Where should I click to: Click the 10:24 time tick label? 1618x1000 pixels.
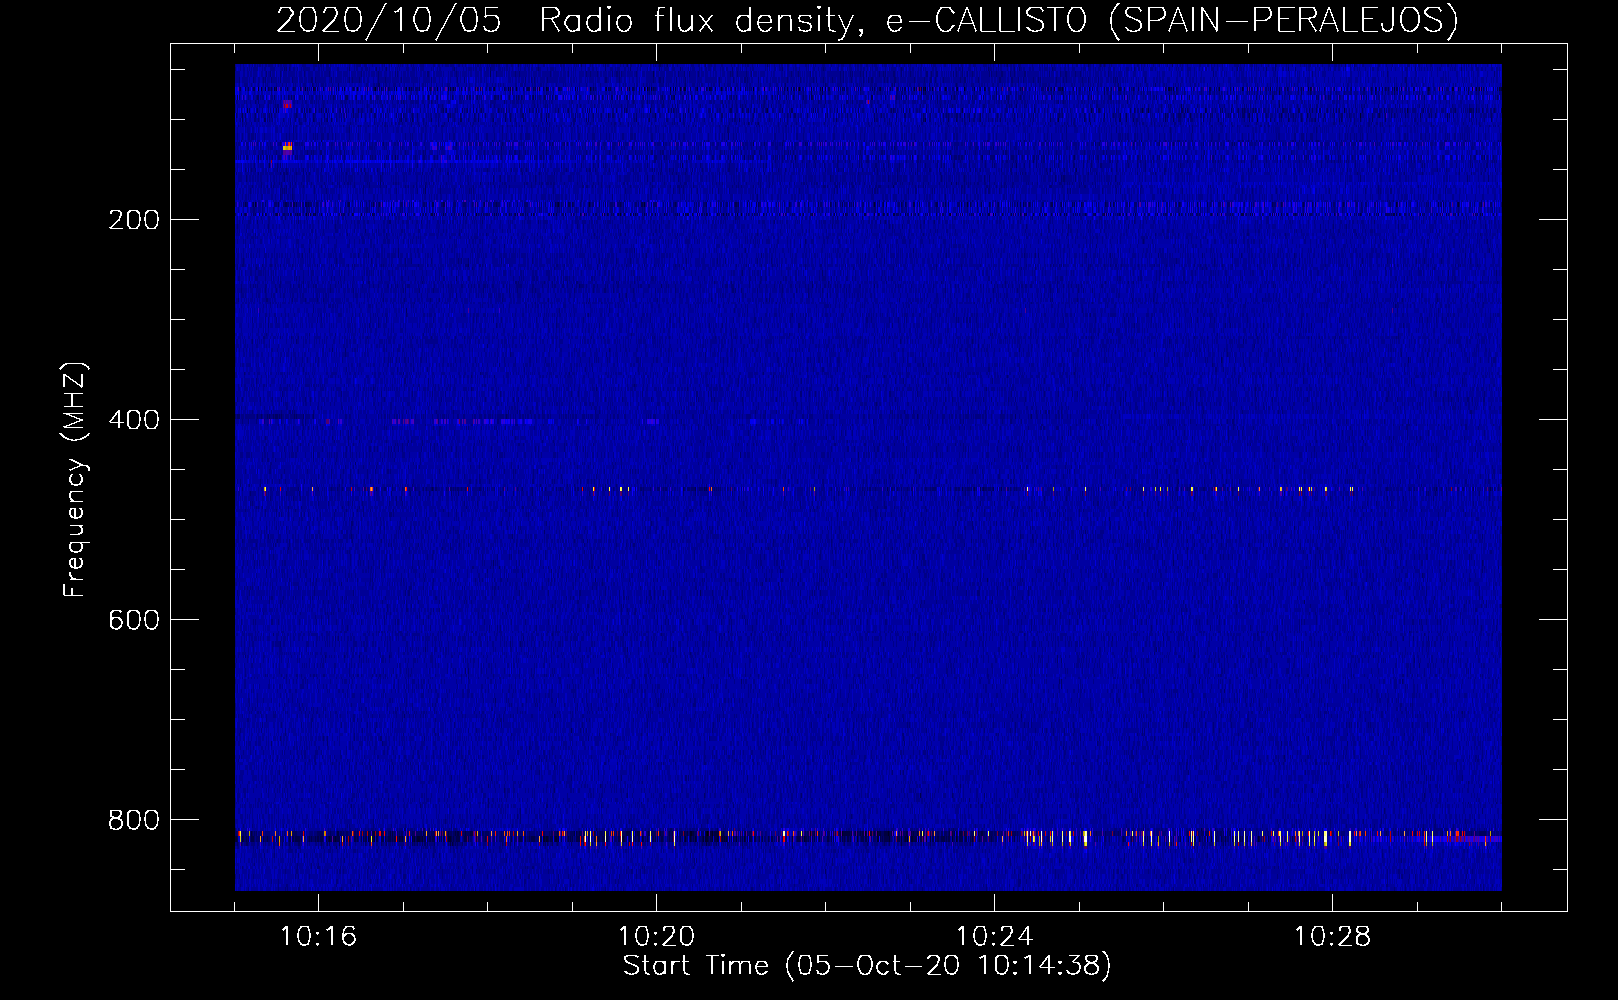coord(994,937)
